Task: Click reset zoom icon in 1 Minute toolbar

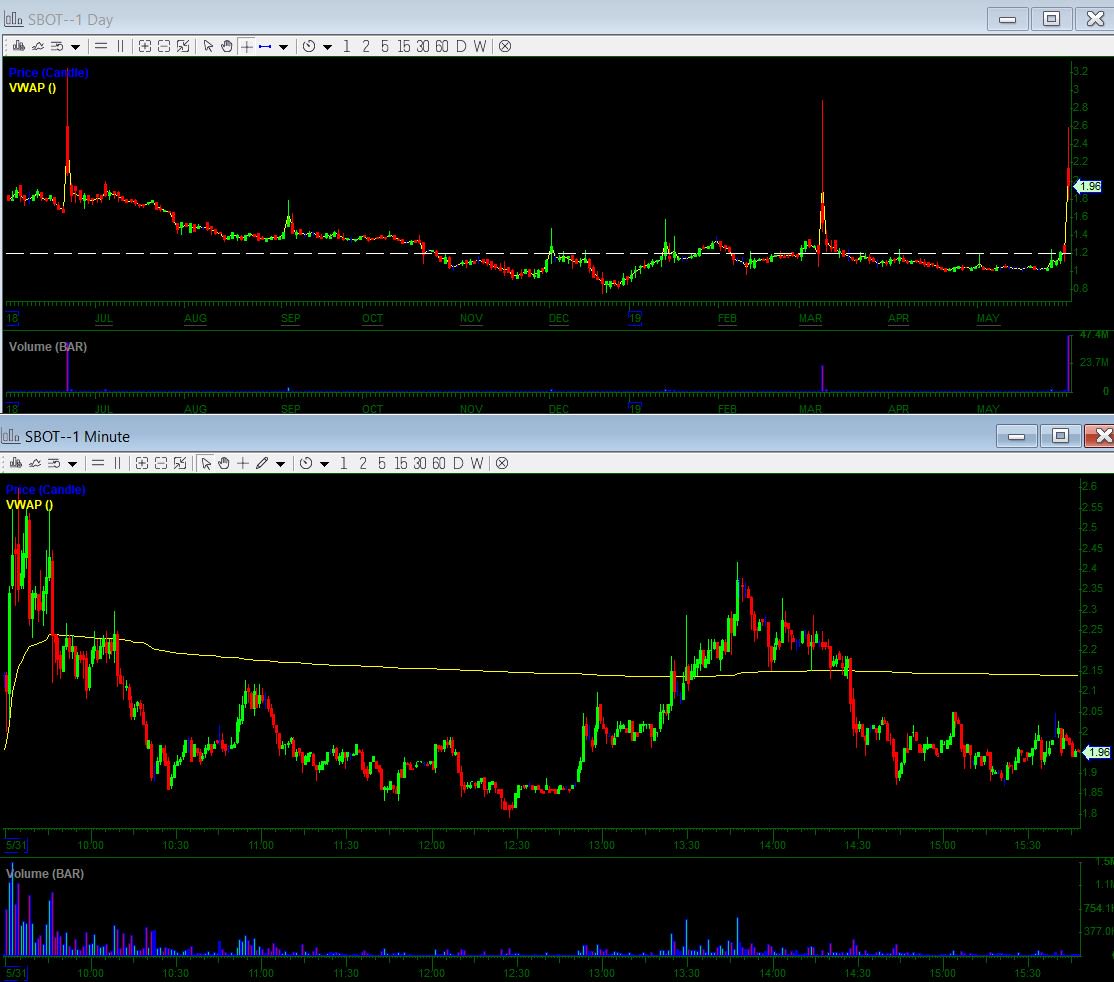Action: point(180,463)
